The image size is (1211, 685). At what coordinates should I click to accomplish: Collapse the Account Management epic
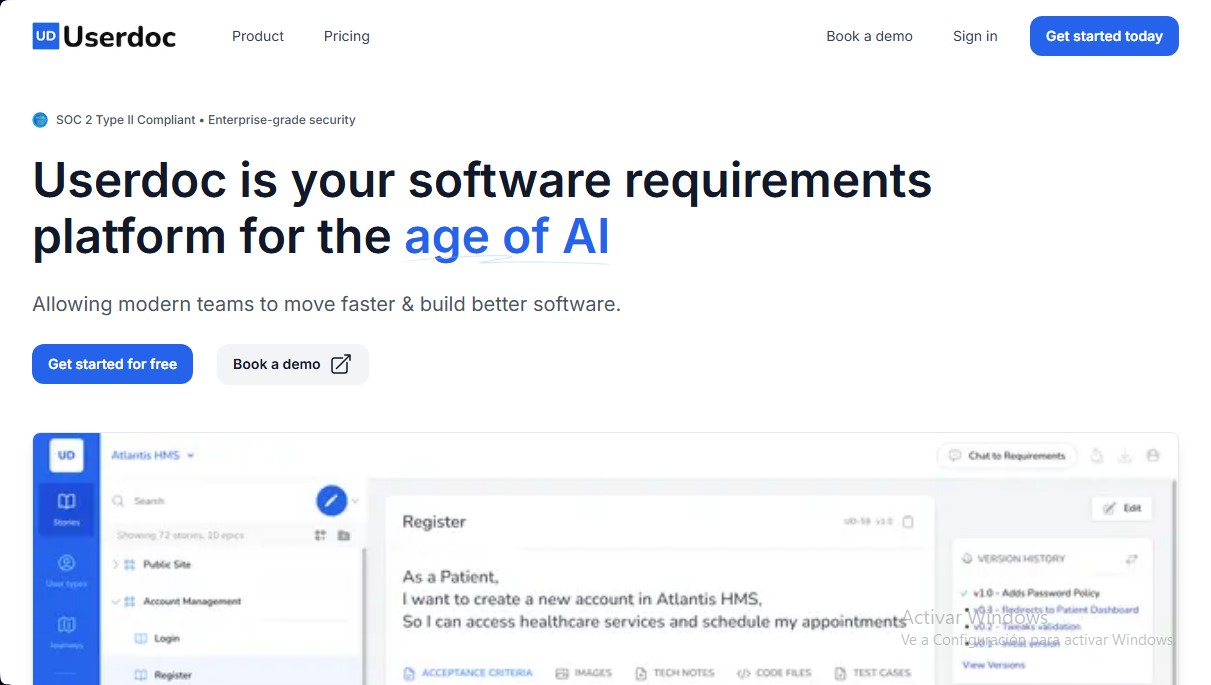[116, 602]
